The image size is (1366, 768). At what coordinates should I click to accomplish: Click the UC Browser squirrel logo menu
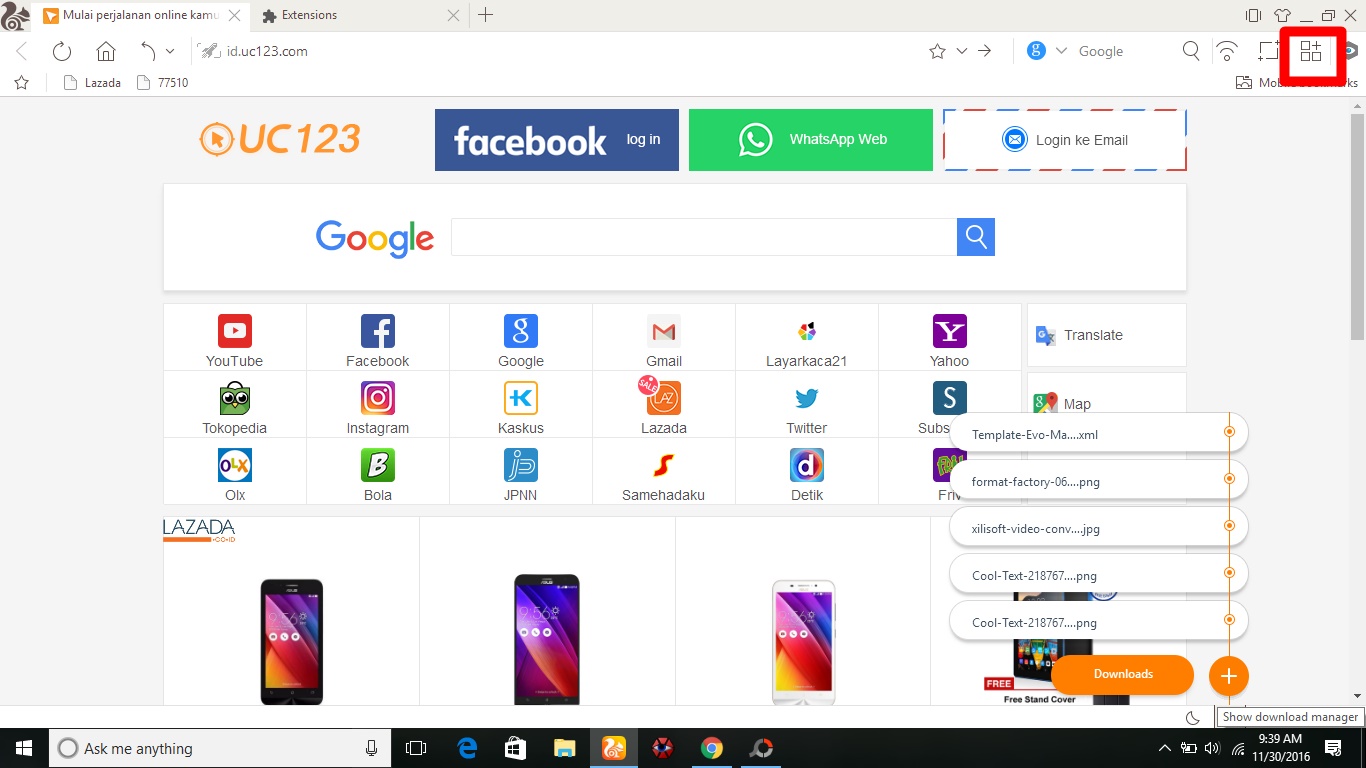pos(15,15)
